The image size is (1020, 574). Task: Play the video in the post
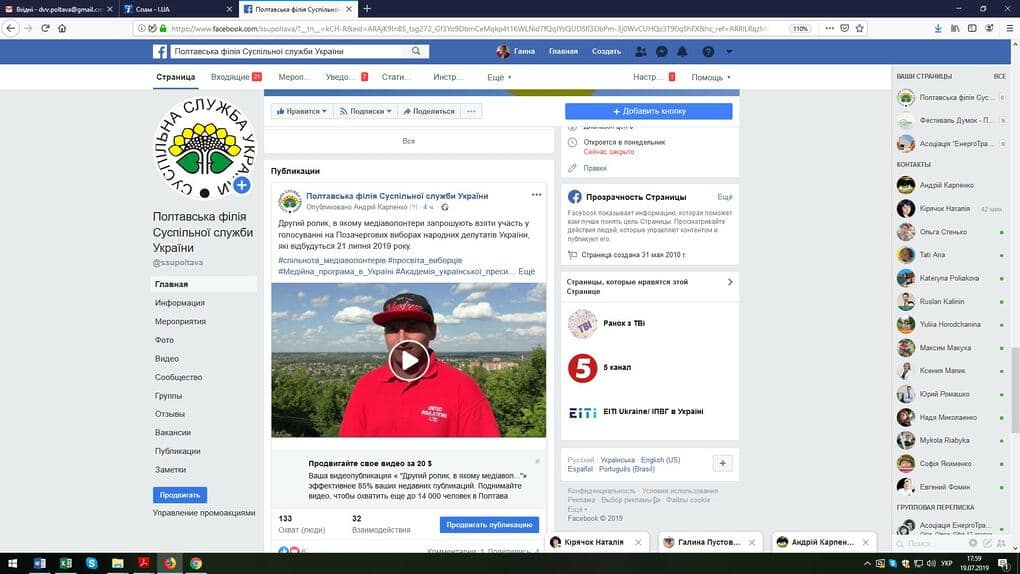409,360
